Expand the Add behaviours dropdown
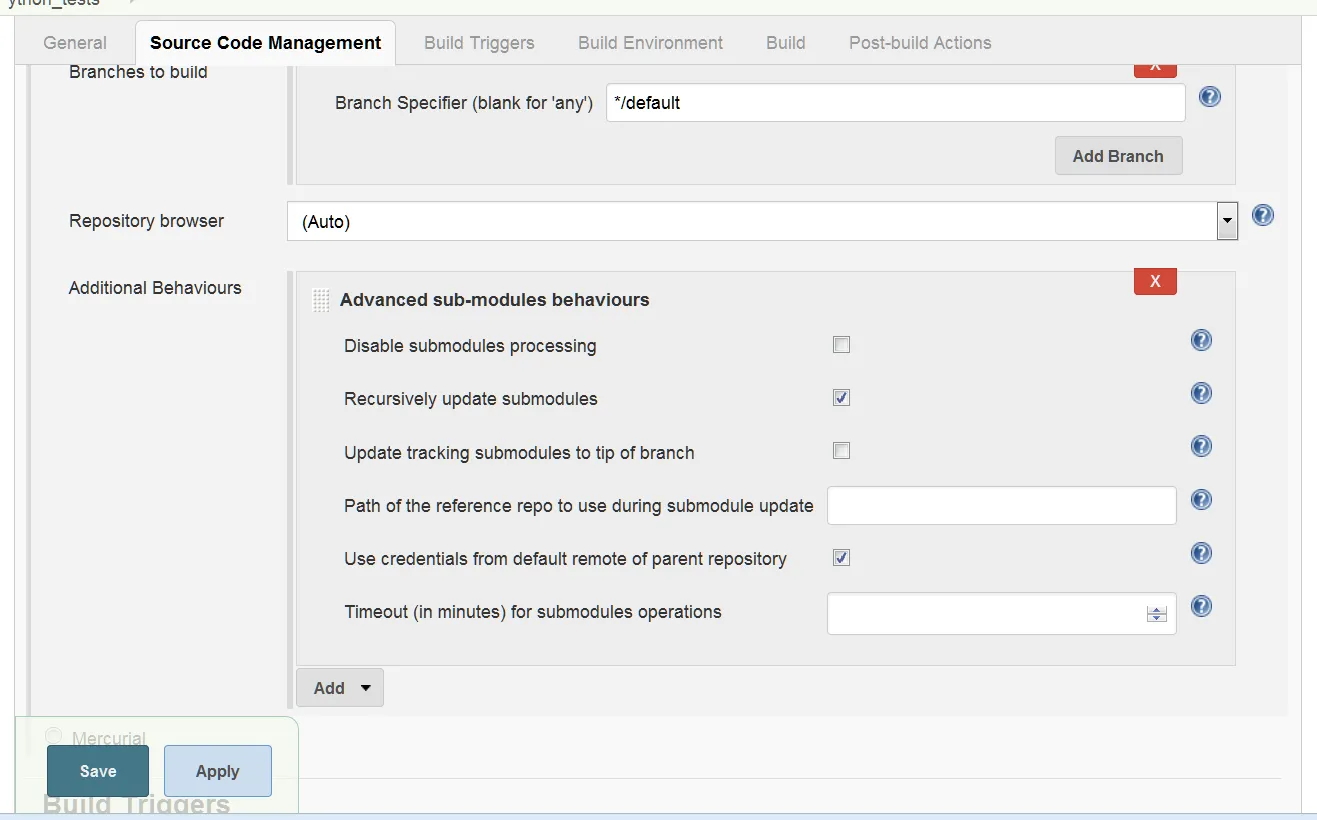 tap(340, 688)
